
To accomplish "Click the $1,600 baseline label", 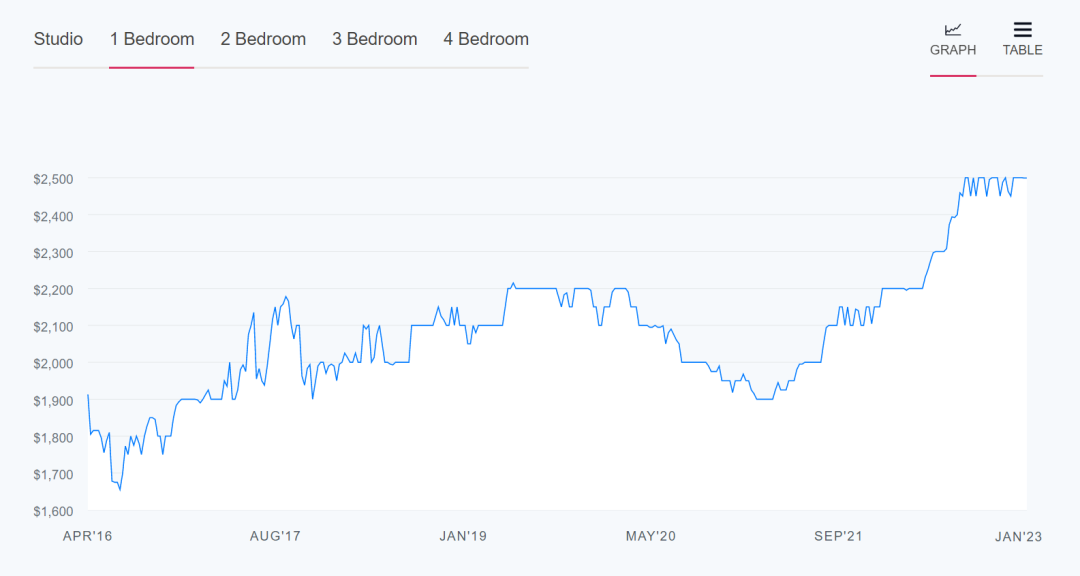I will tap(52, 512).
